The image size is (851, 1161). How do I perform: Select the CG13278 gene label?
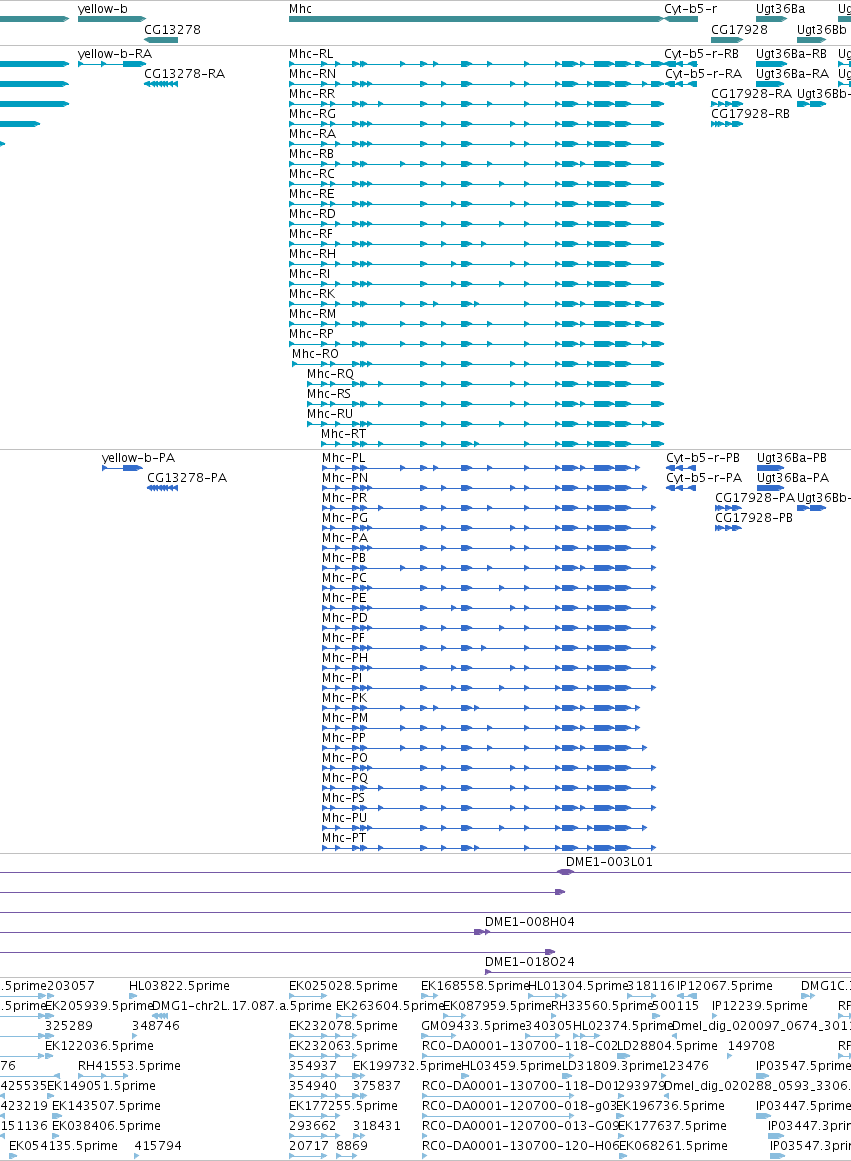pyautogui.click(x=172, y=30)
